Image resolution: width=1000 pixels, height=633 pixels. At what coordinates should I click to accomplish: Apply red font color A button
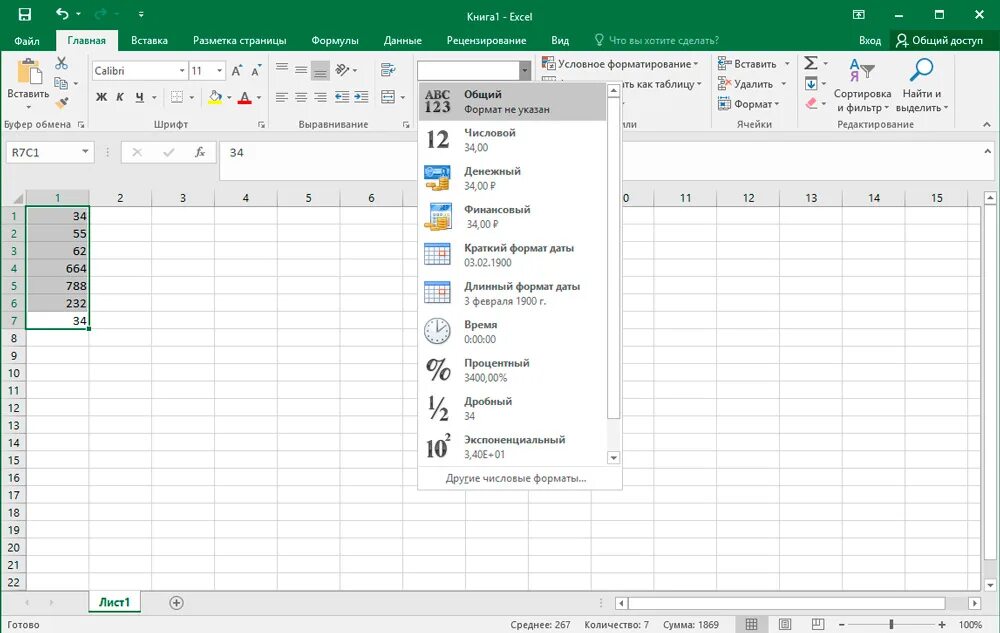[x=244, y=97]
